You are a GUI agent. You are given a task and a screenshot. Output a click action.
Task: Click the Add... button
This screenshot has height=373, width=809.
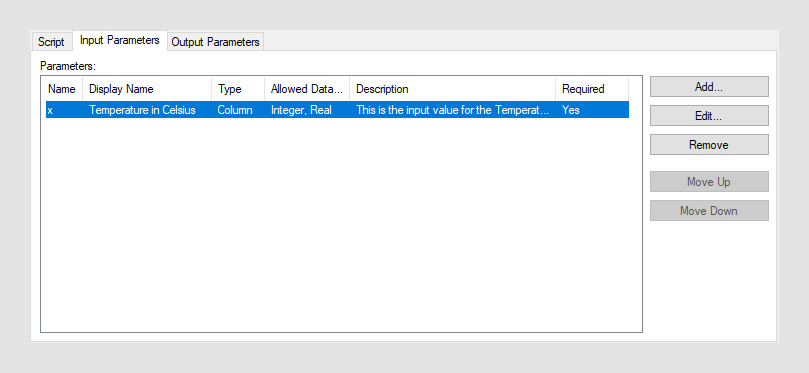point(709,87)
